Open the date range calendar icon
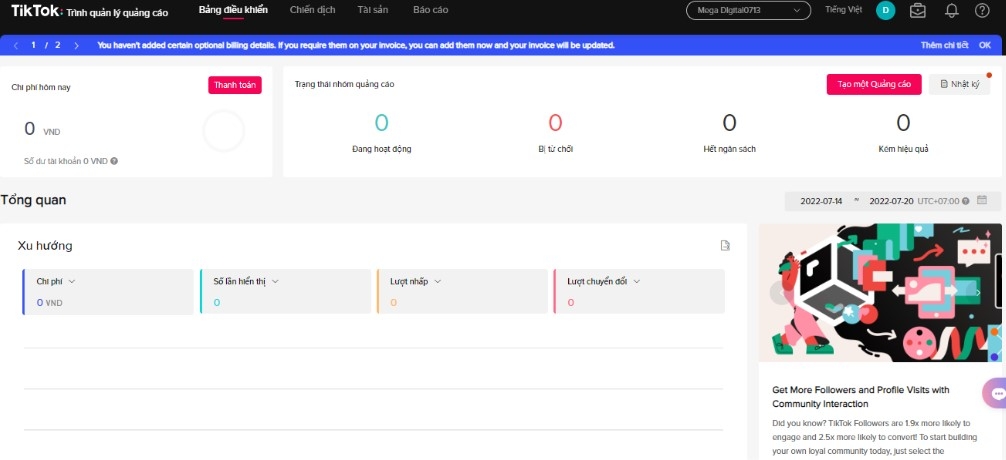 click(x=982, y=200)
